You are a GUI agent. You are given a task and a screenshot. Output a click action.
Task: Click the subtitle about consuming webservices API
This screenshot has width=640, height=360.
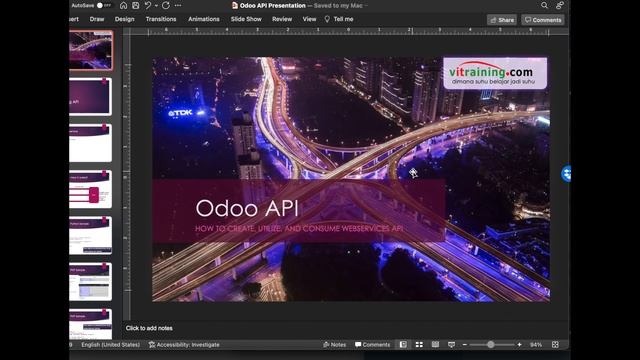pos(299,229)
